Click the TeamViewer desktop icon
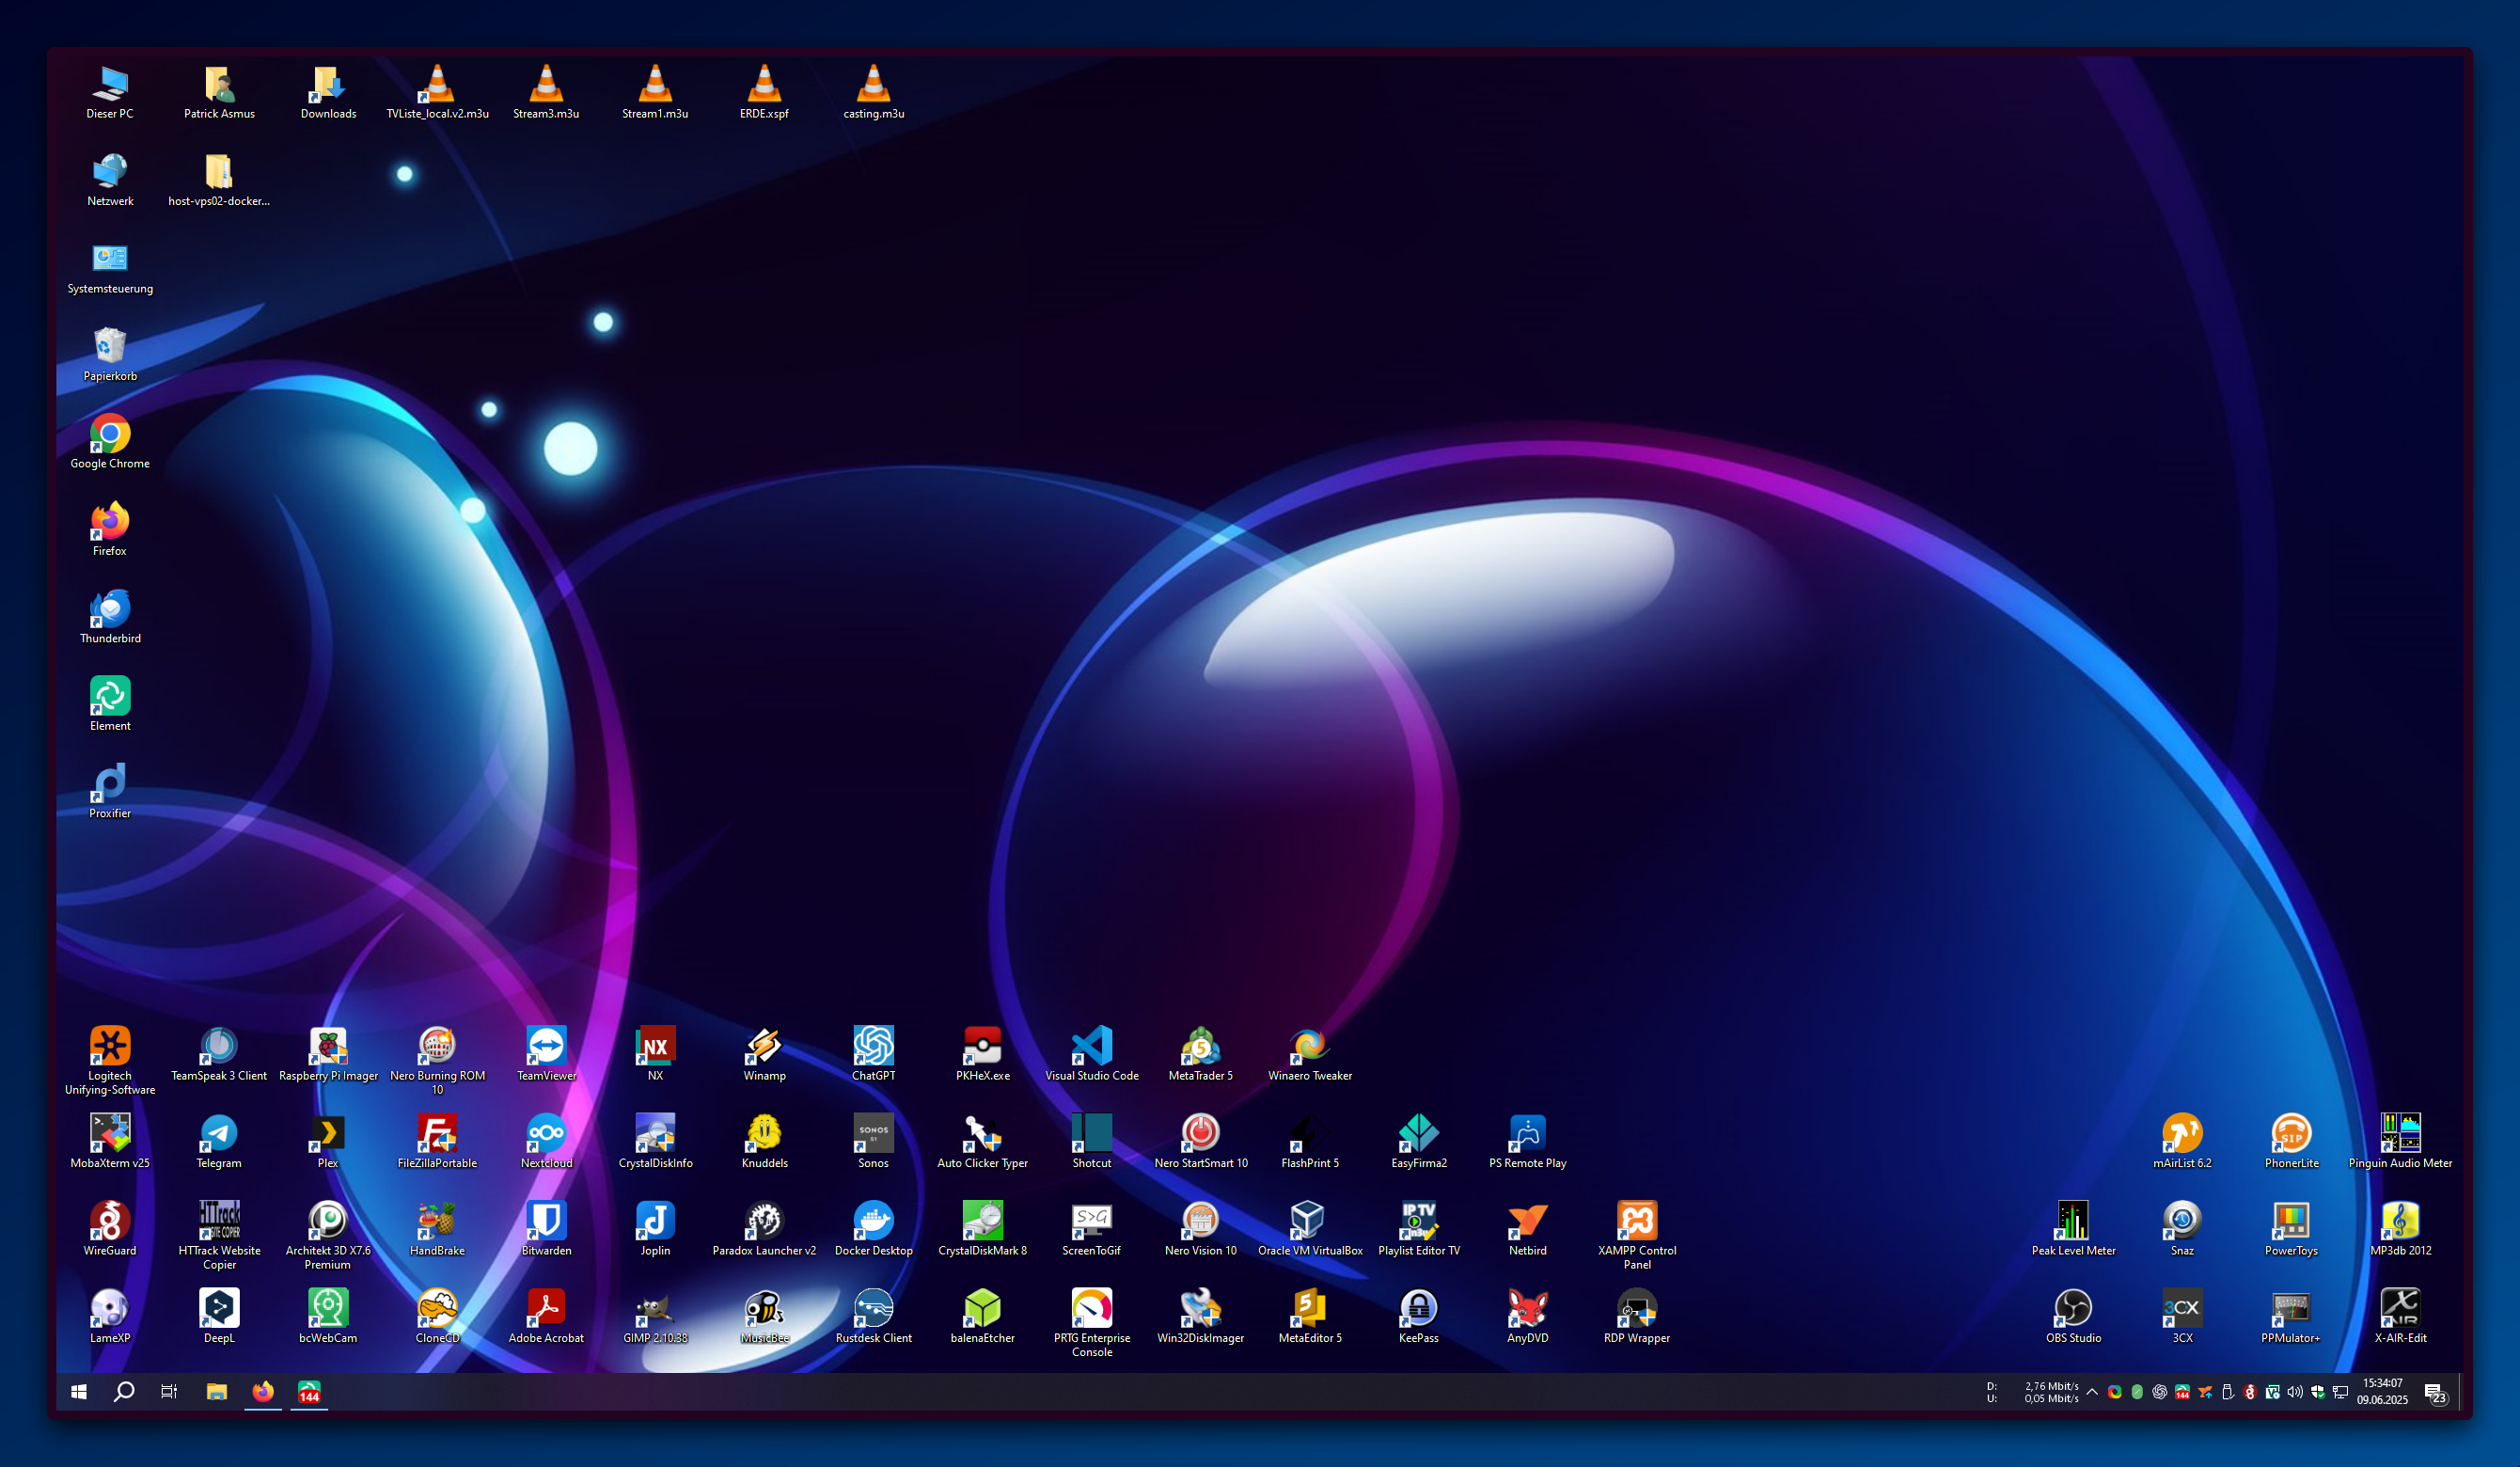Viewport: 2520px width, 1467px height. click(x=546, y=1047)
